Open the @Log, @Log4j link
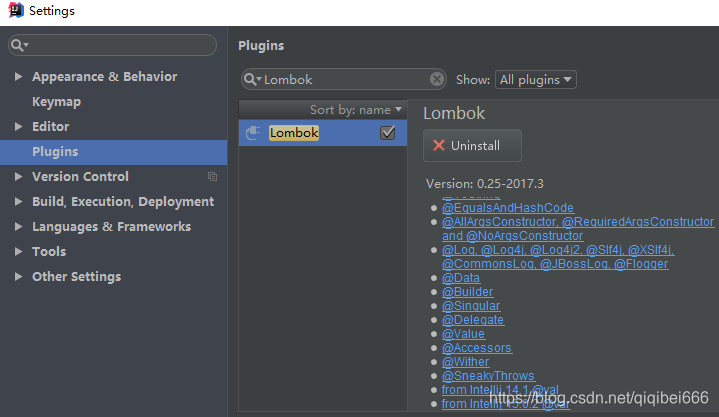The height and width of the screenshot is (417, 719). coord(558,257)
